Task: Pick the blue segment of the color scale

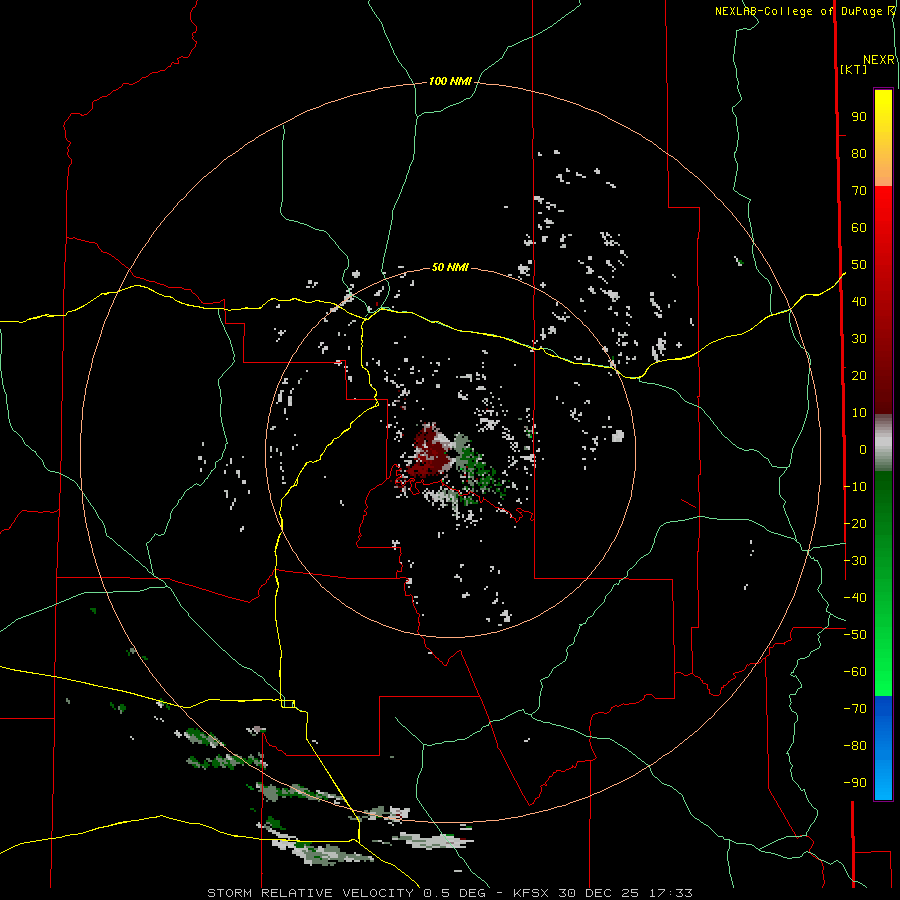Action: 883,748
